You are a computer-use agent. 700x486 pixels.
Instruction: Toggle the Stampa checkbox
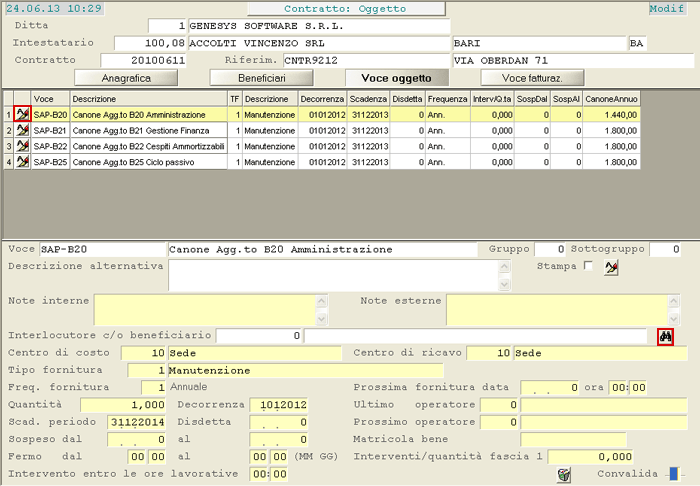[588, 266]
